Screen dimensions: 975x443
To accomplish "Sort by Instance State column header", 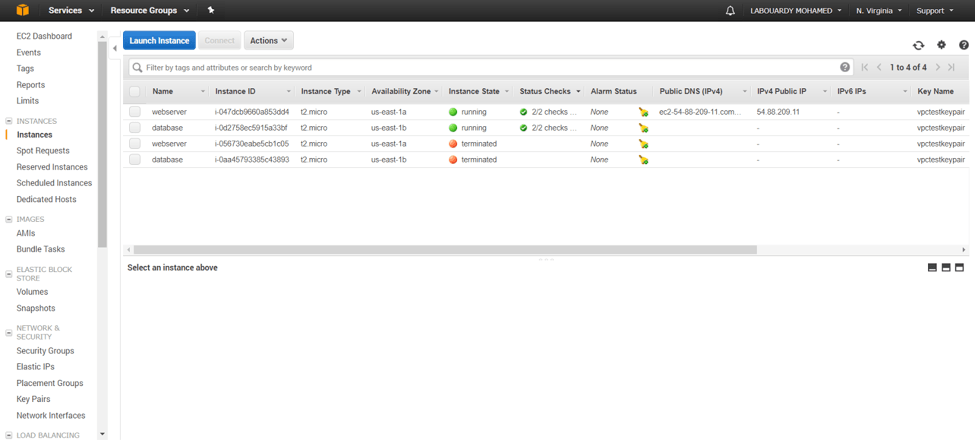I will point(474,91).
